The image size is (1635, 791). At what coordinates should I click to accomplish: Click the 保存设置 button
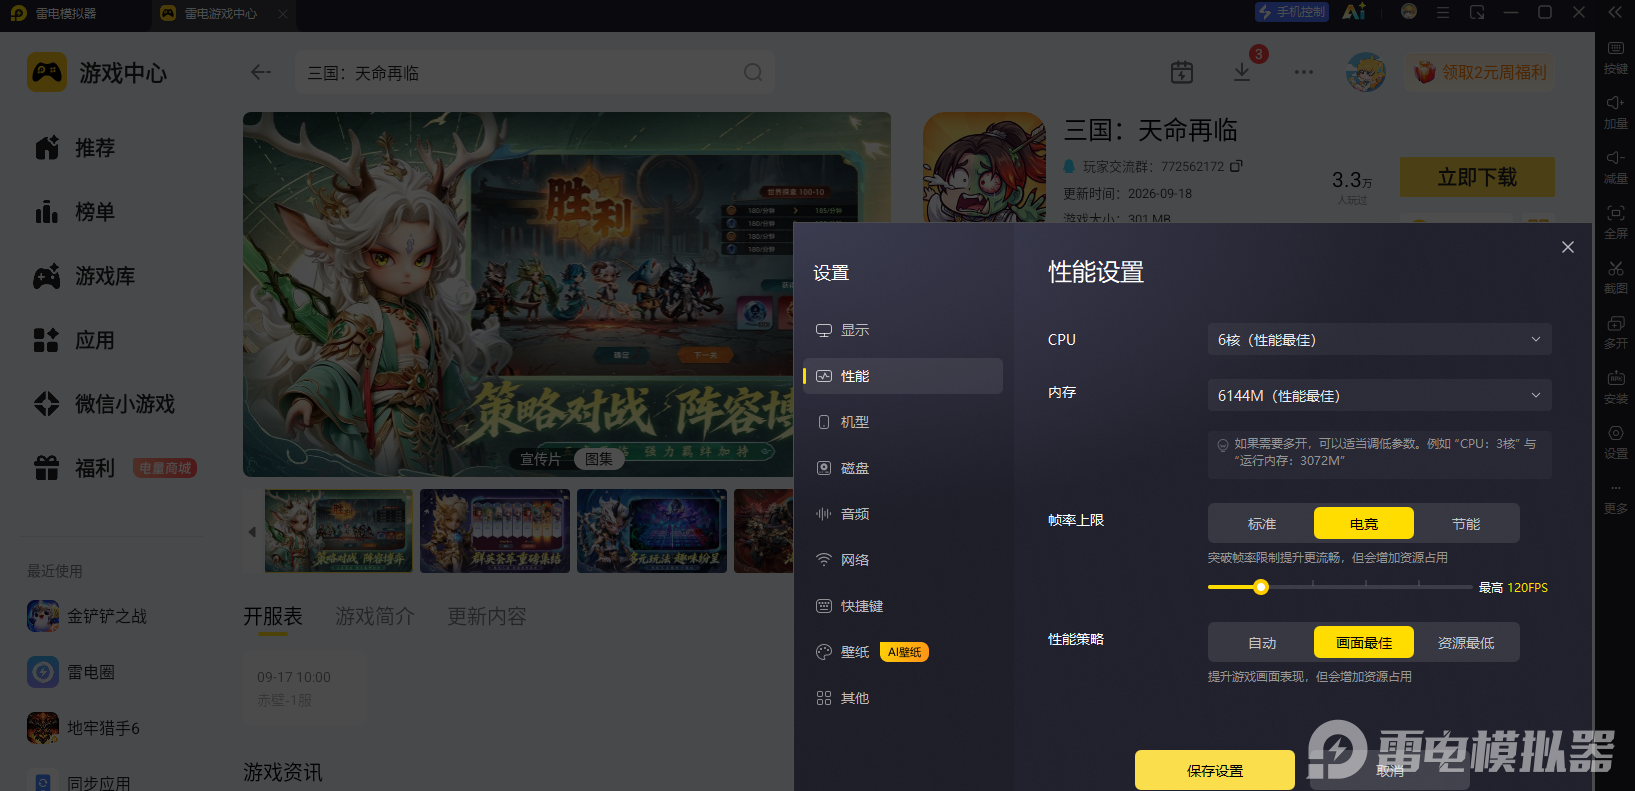click(x=1215, y=770)
